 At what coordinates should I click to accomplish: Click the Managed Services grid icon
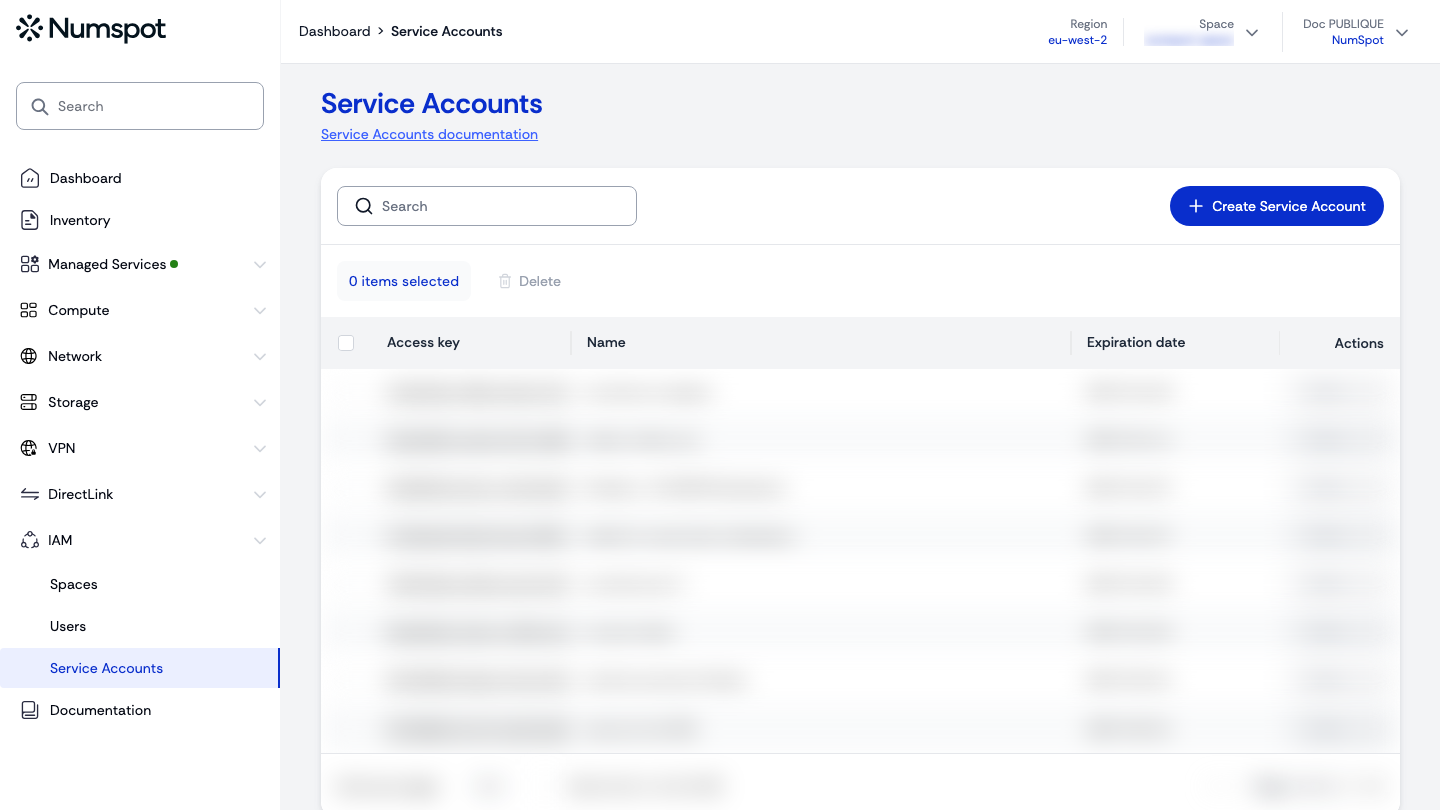(29, 264)
